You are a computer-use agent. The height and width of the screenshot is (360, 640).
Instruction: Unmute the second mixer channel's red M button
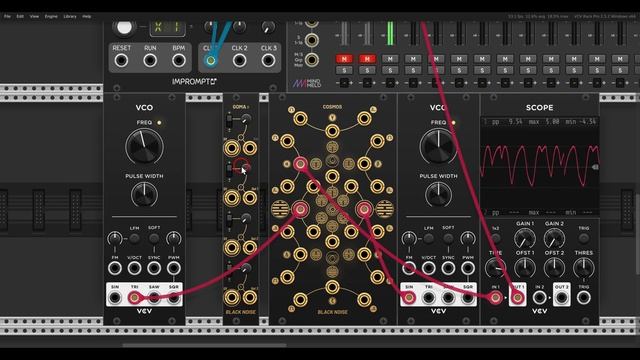(367, 59)
